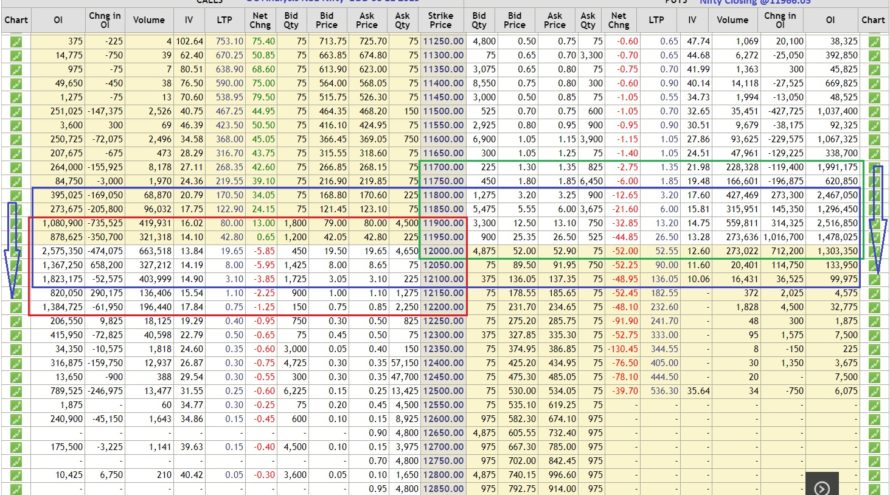Open strike price link 11500.00
Image resolution: width=890 pixels, height=495 pixels.
(x=443, y=111)
